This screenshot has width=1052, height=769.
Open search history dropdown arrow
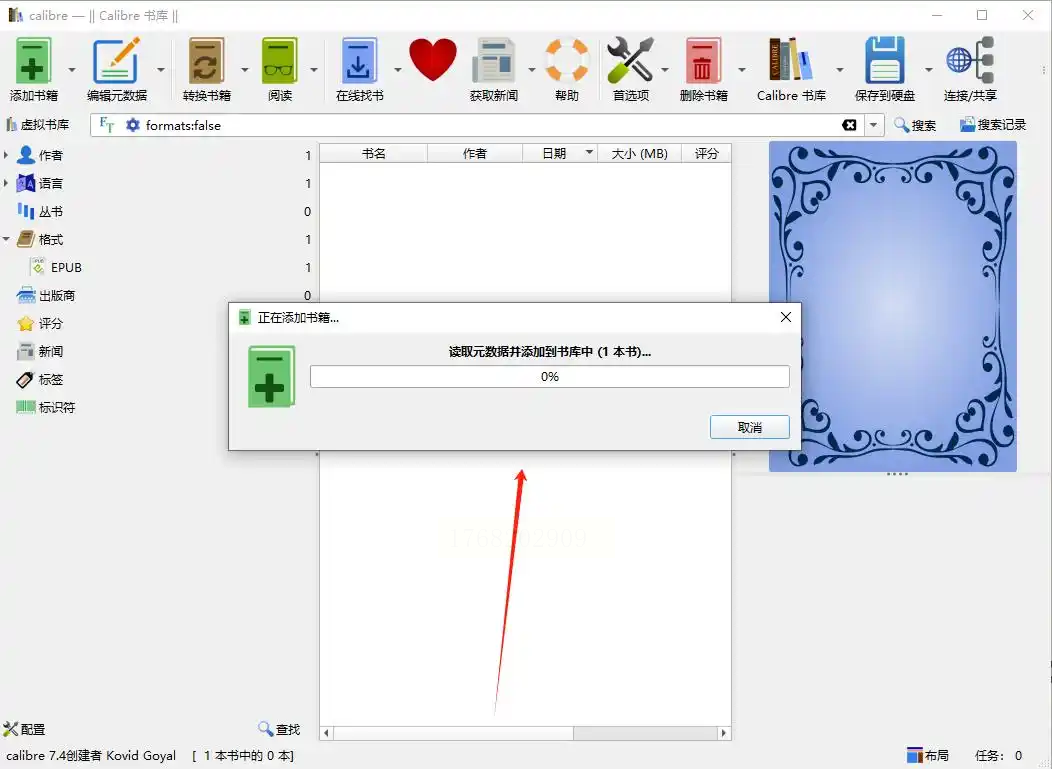point(873,125)
